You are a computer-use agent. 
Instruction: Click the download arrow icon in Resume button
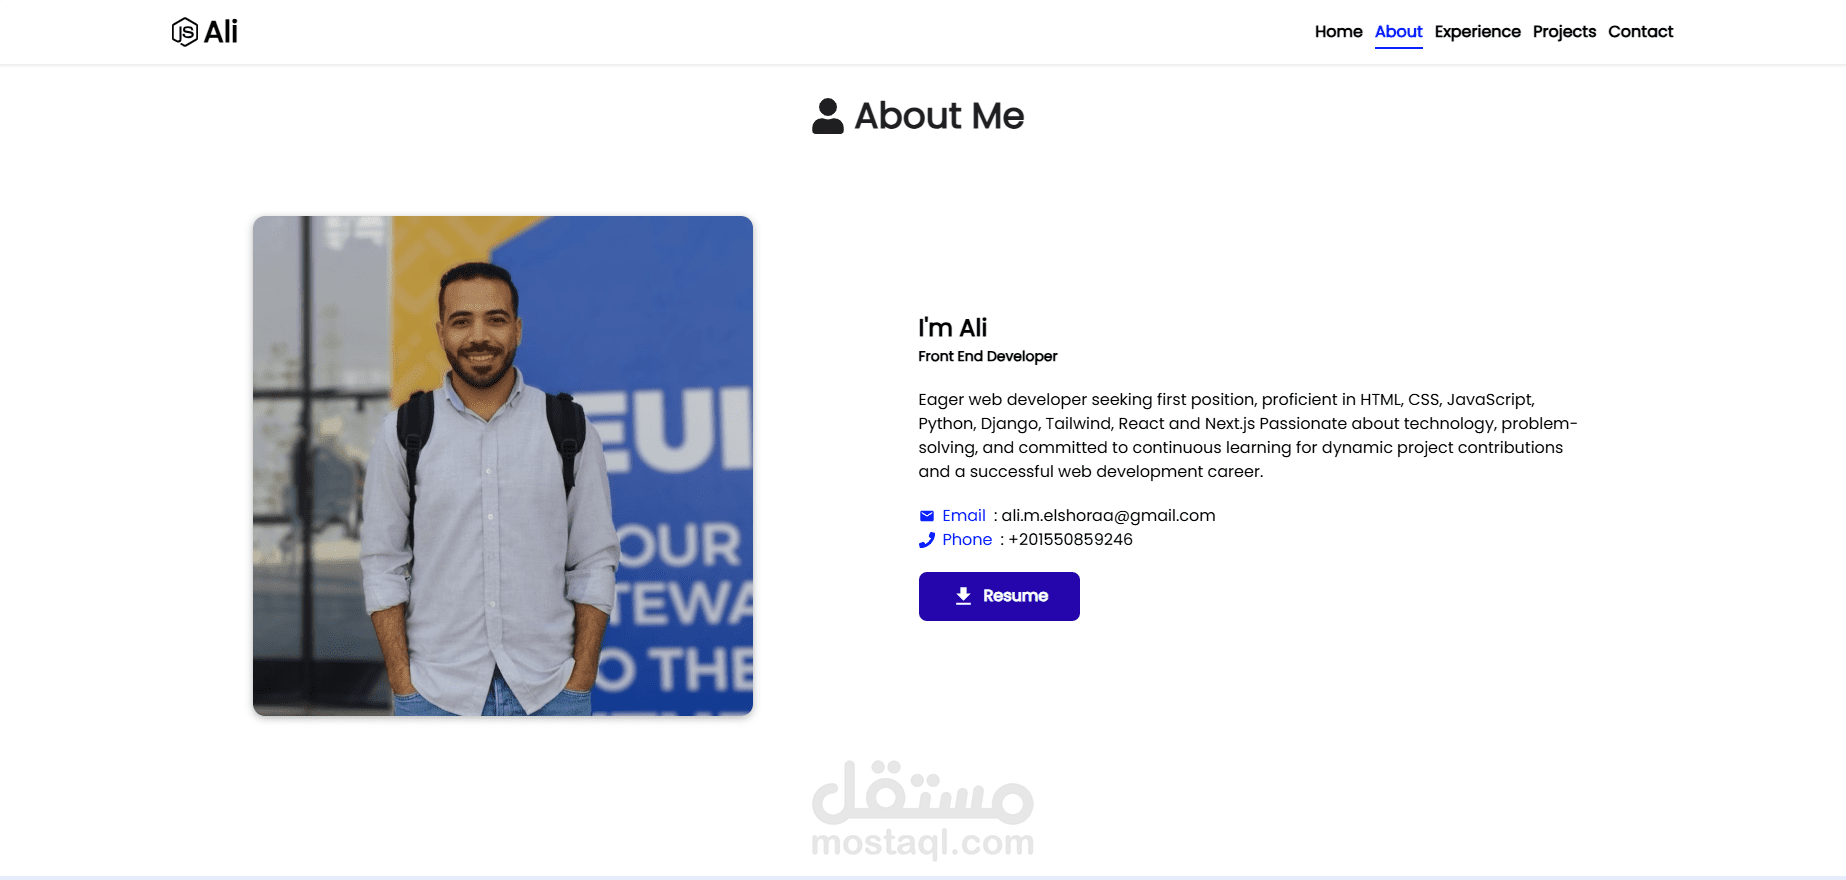963,596
